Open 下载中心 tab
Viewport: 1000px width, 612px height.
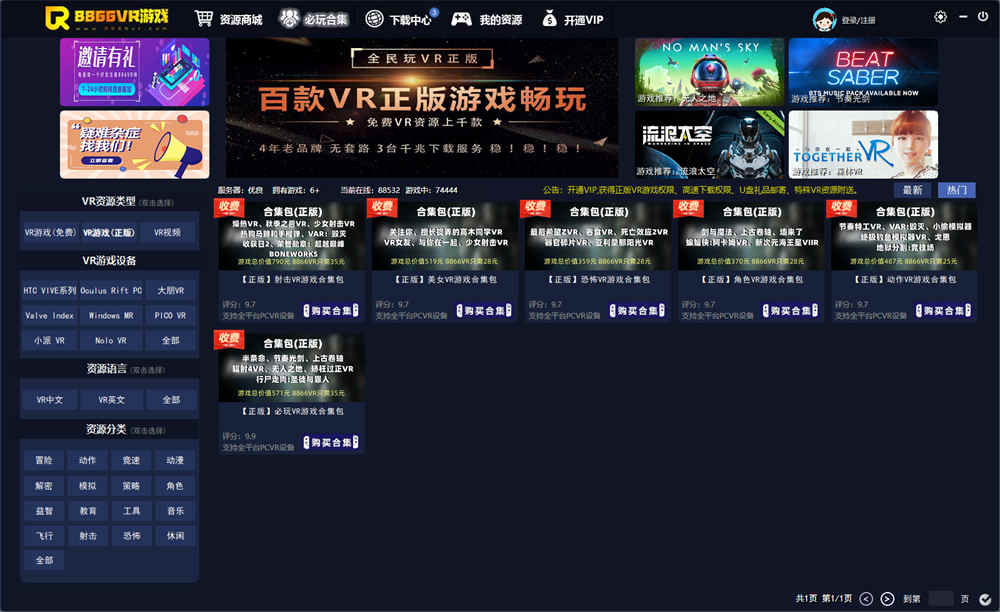(x=411, y=20)
